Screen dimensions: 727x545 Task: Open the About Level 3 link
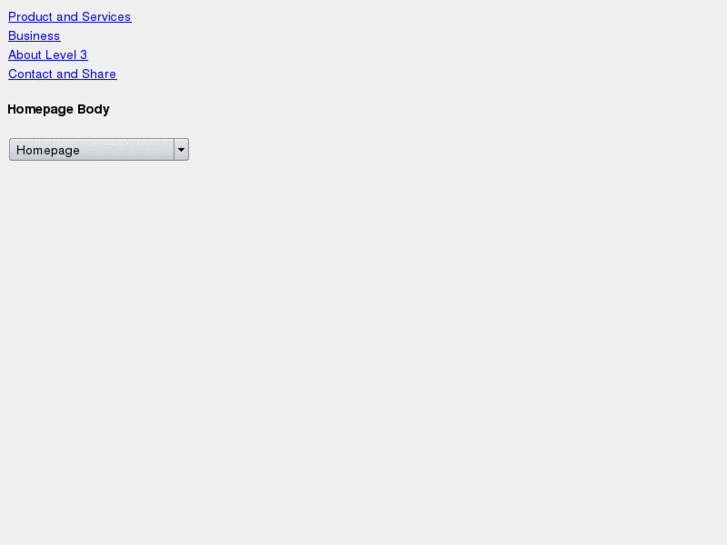(x=48, y=55)
